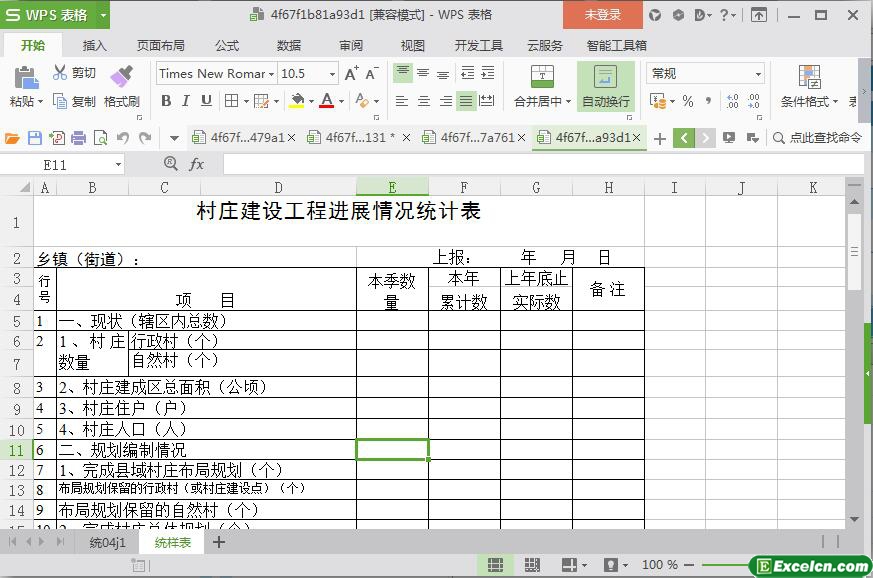This screenshot has height=578, width=873.
Task: Click the add new sheet plus button
Action: (x=219, y=542)
